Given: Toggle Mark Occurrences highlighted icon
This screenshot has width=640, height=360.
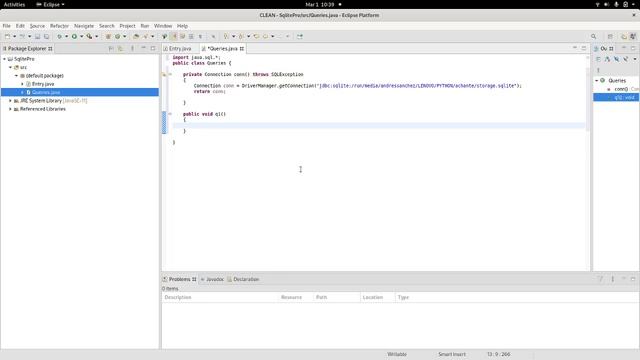Looking at the screenshot, I should 174,36.
